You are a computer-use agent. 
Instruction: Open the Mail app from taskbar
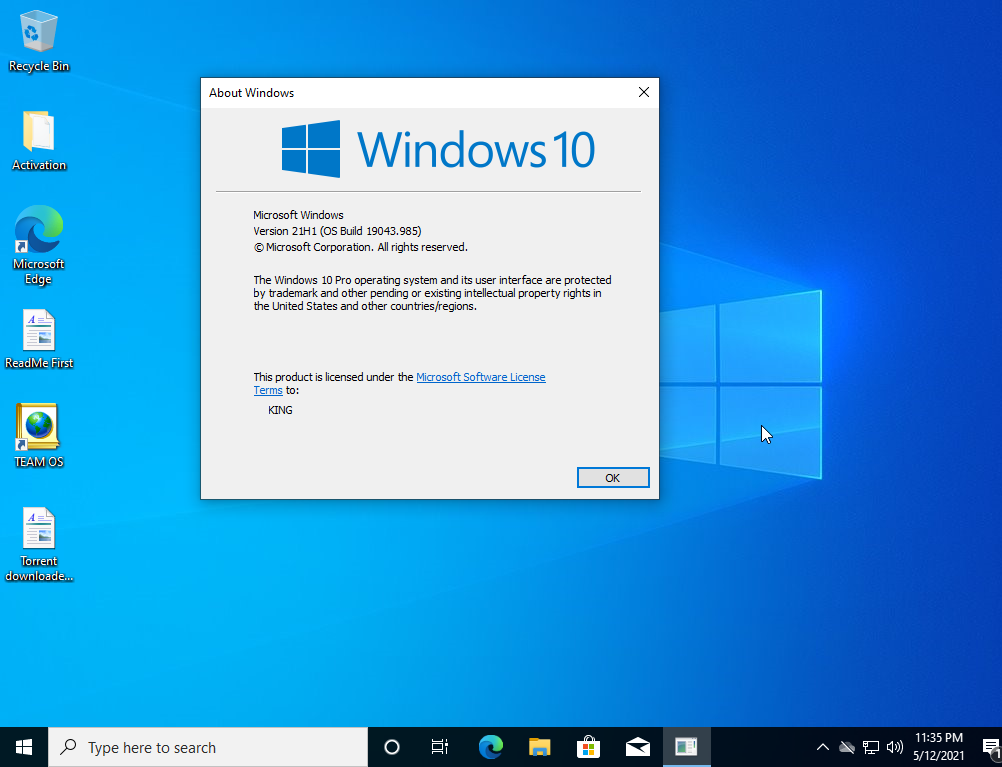tap(638, 747)
